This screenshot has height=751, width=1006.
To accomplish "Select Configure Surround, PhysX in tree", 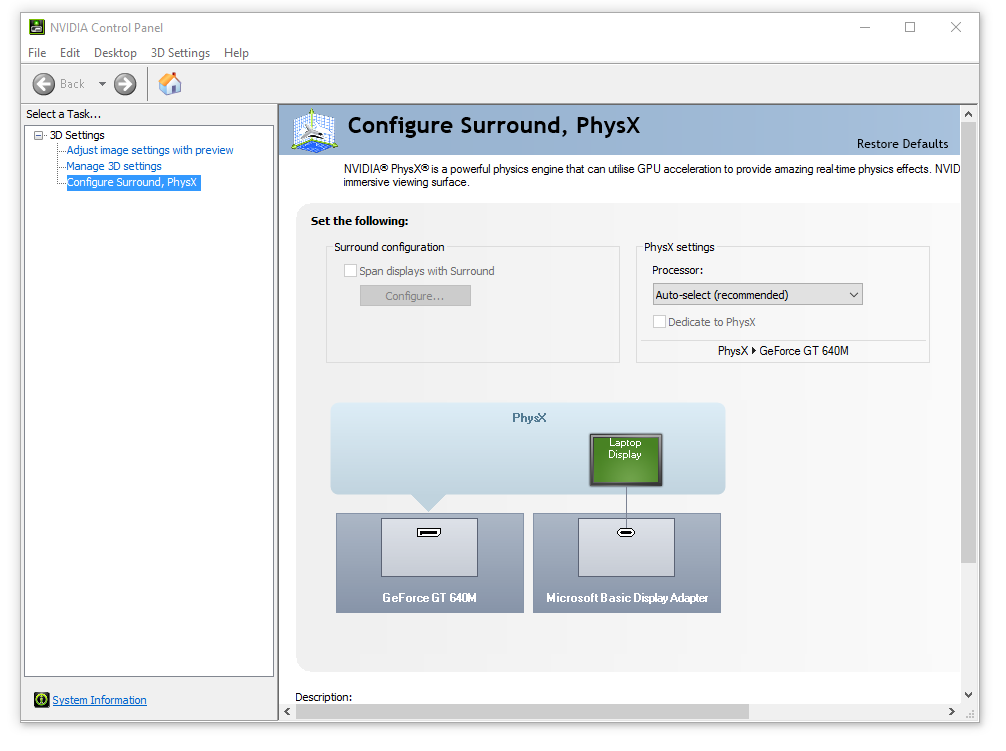I will 133,182.
